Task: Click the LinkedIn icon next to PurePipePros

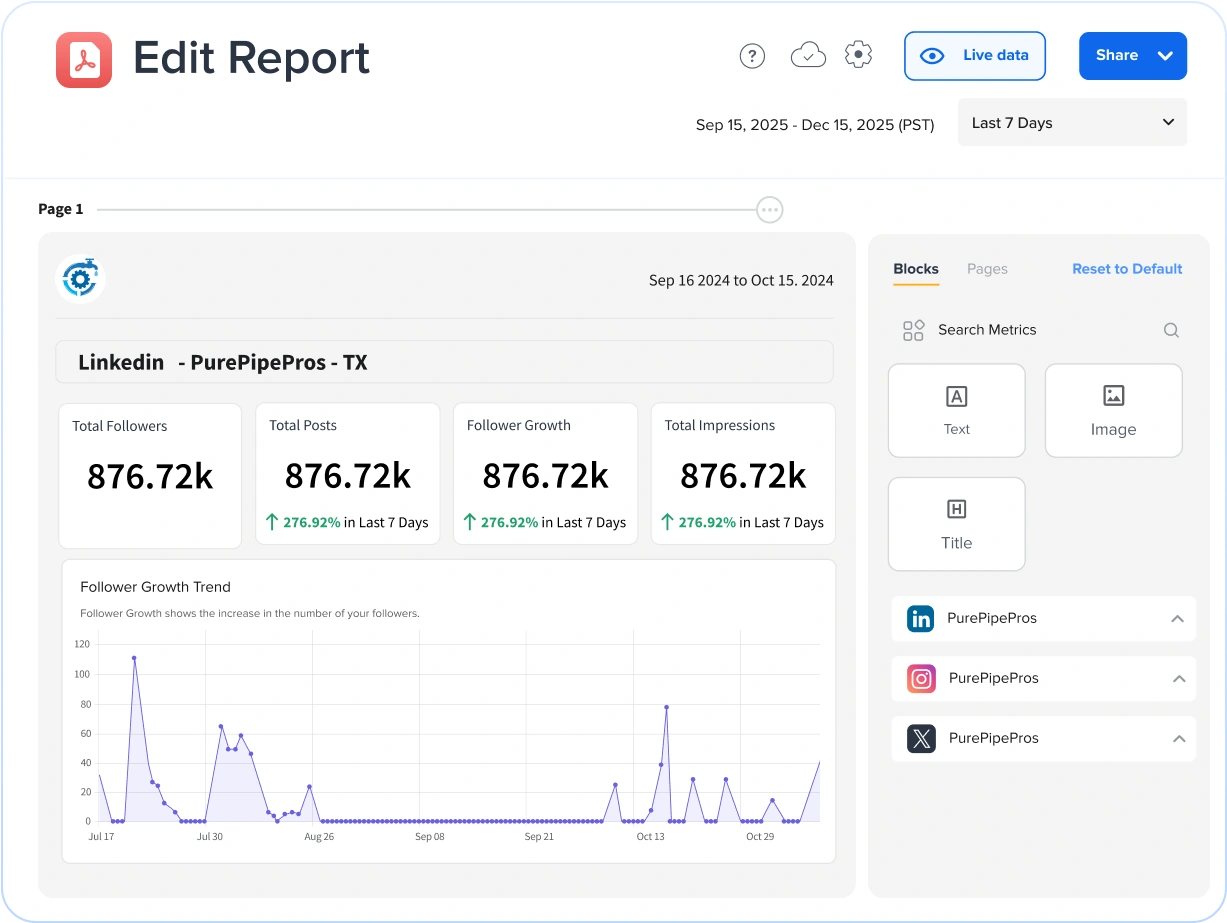Action: click(920, 618)
